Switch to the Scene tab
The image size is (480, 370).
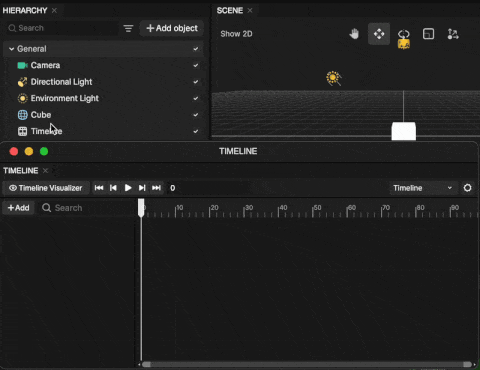click(x=230, y=11)
